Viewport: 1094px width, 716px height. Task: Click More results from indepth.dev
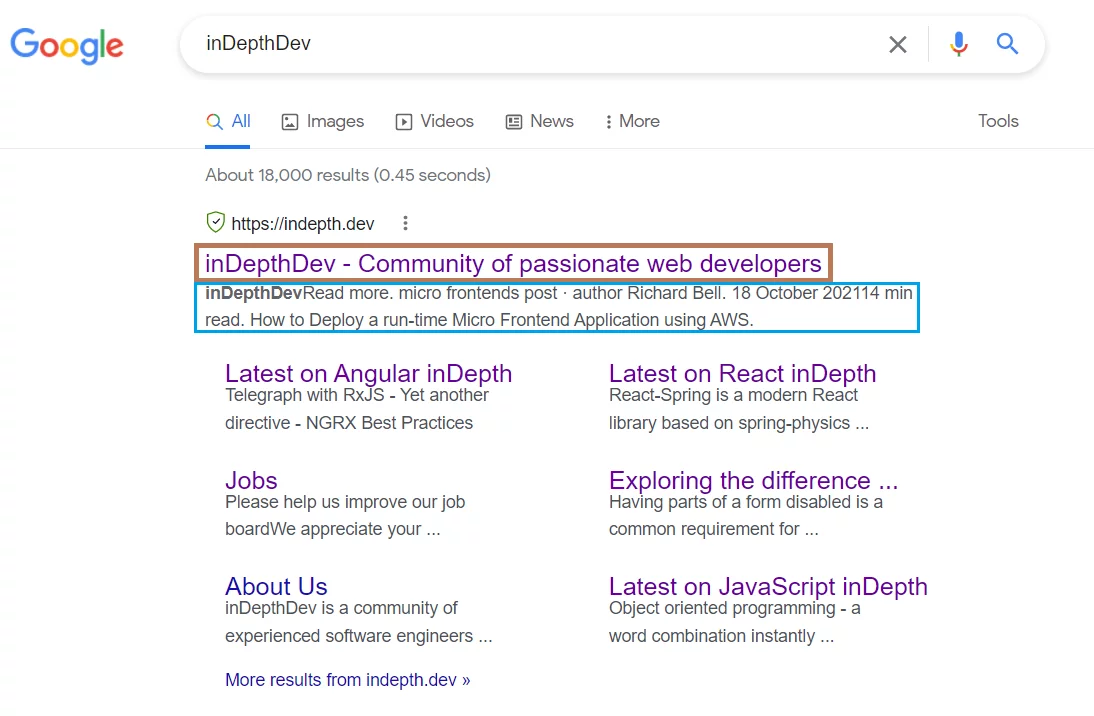click(x=347, y=680)
